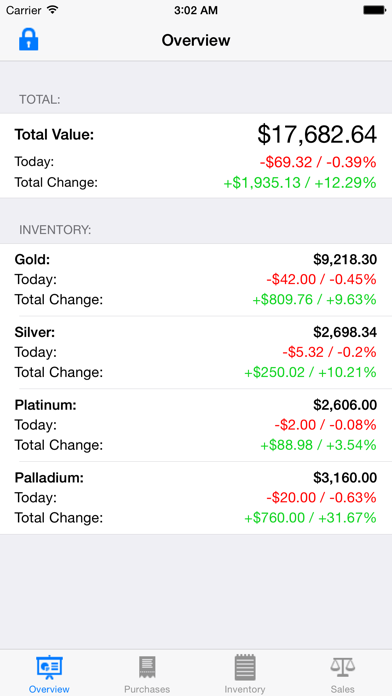This screenshot has height=696, width=392.
Task: Tap the Wi-Fi status icon
Action: pyautogui.click(x=53, y=10)
